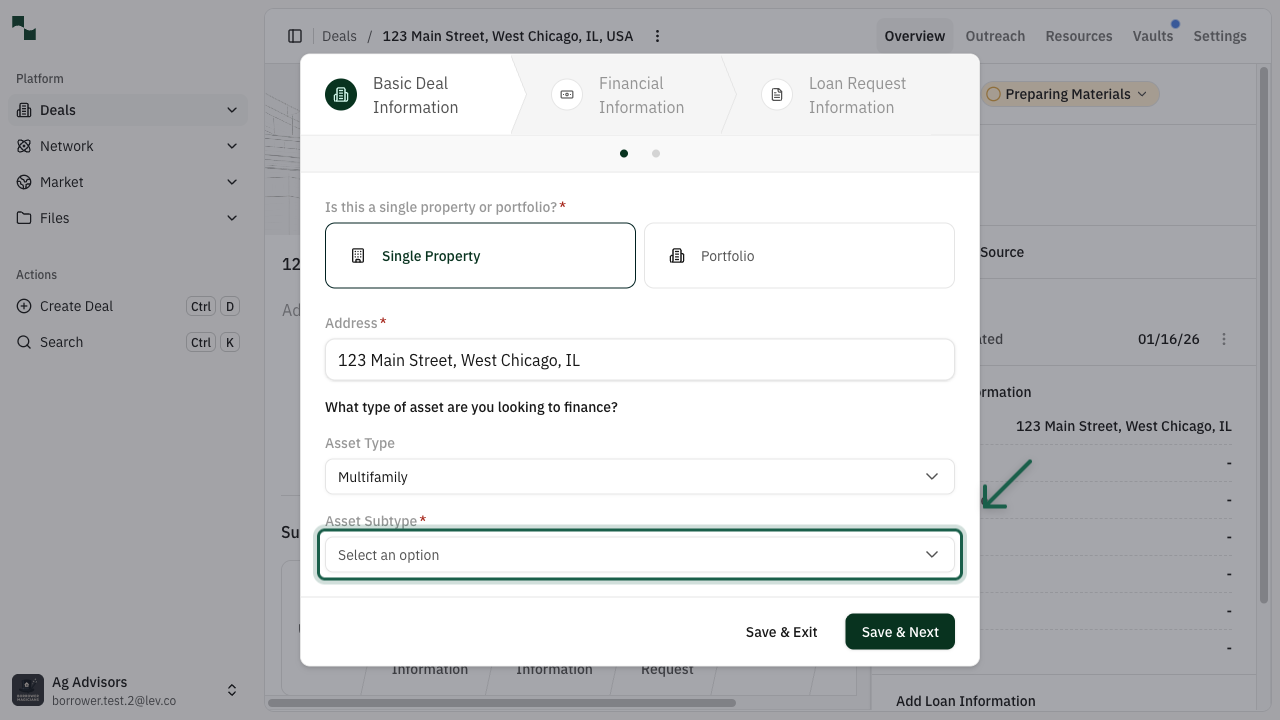The height and width of the screenshot is (720, 1280).
Task: Open the Preparing Materials status dropdown
Action: point(1068,93)
